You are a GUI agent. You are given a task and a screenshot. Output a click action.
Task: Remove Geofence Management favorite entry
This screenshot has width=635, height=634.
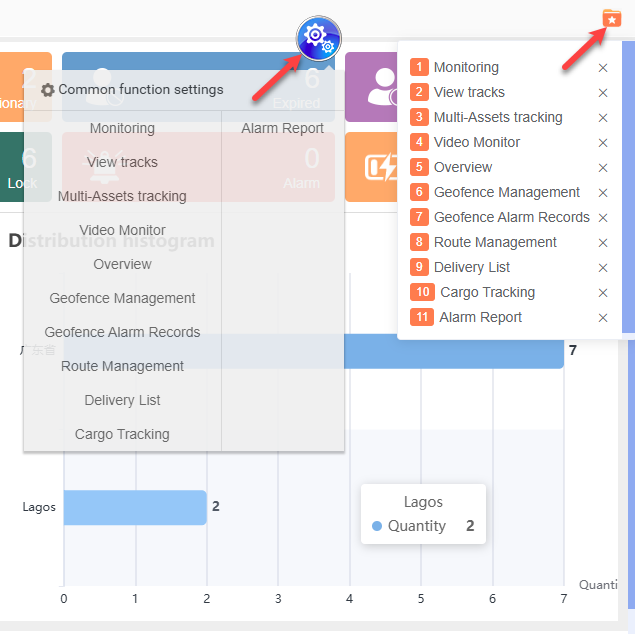tap(602, 193)
